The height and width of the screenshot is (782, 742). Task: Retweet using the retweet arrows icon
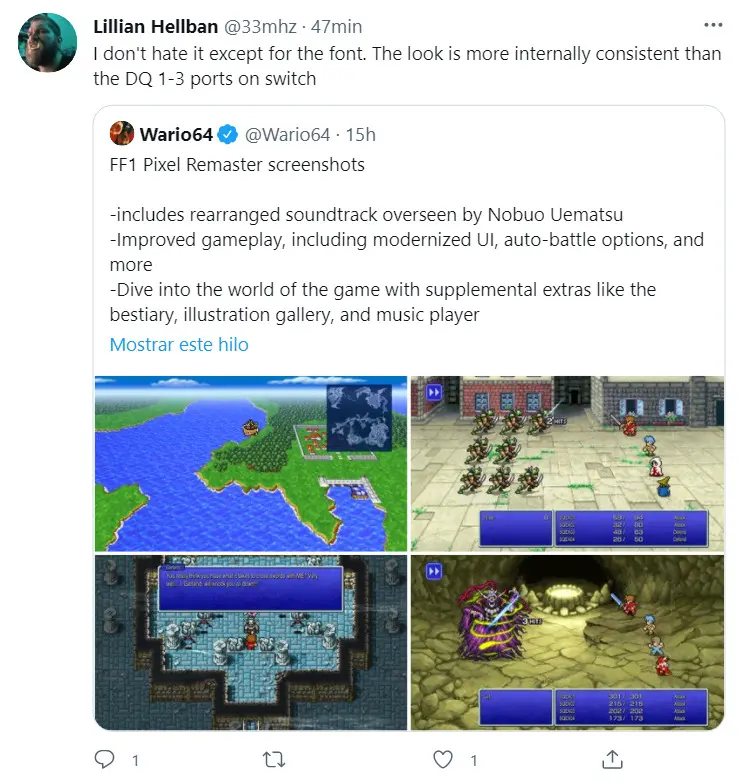pyautogui.click(x=274, y=760)
